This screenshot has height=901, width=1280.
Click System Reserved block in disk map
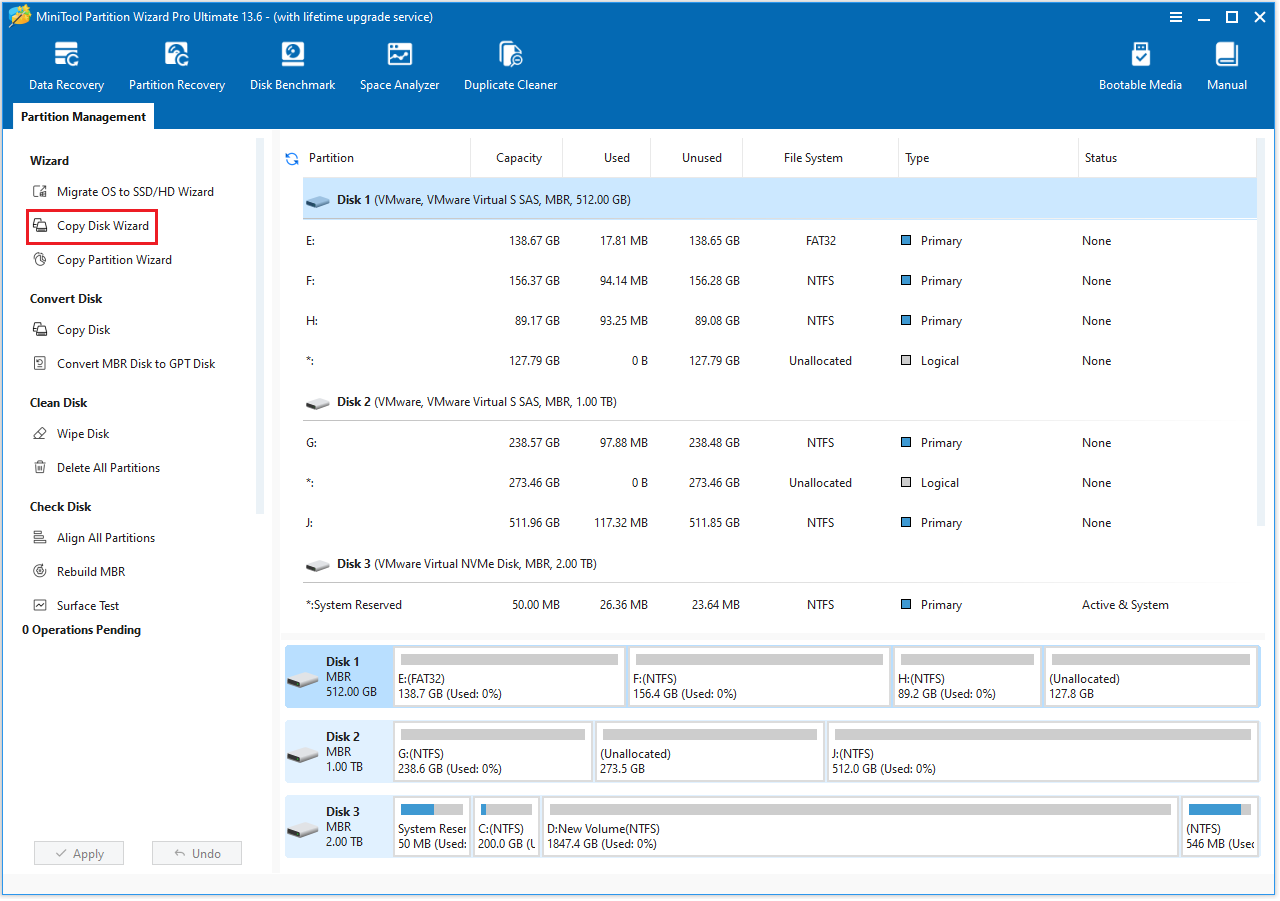[x=432, y=827]
